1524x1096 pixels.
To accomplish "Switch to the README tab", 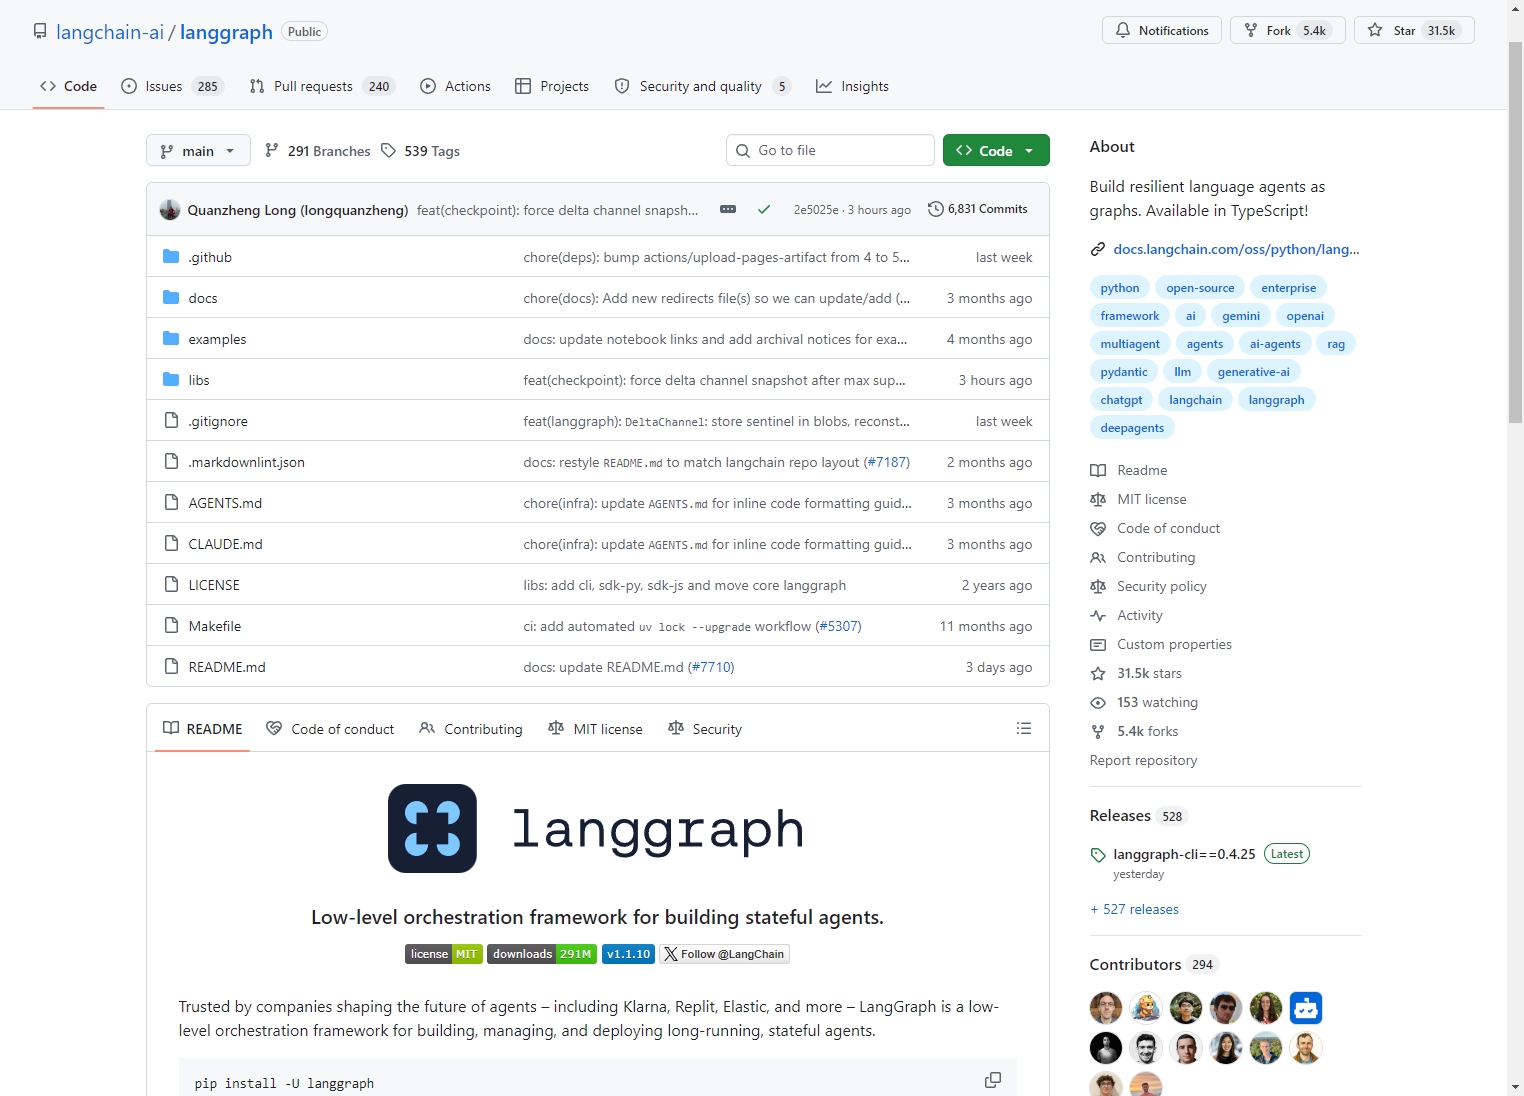I will point(203,729).
